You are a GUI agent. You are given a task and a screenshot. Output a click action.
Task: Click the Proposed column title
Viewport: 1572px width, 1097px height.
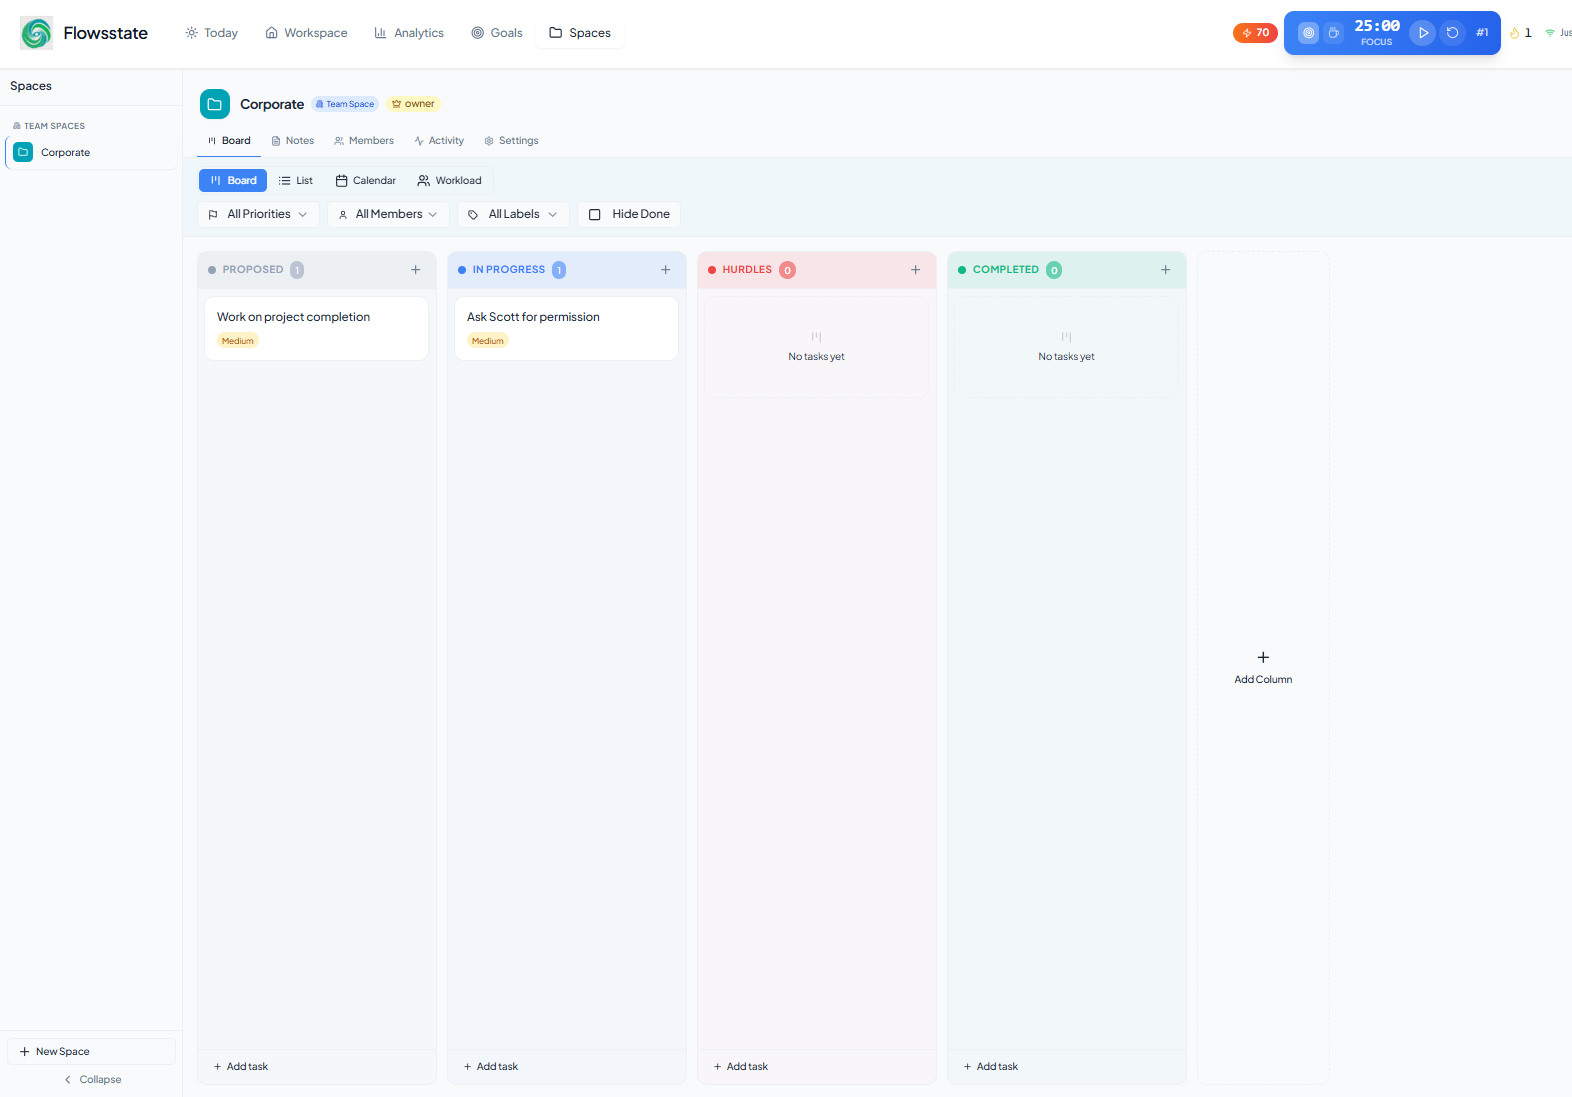[x=253, y=270]
